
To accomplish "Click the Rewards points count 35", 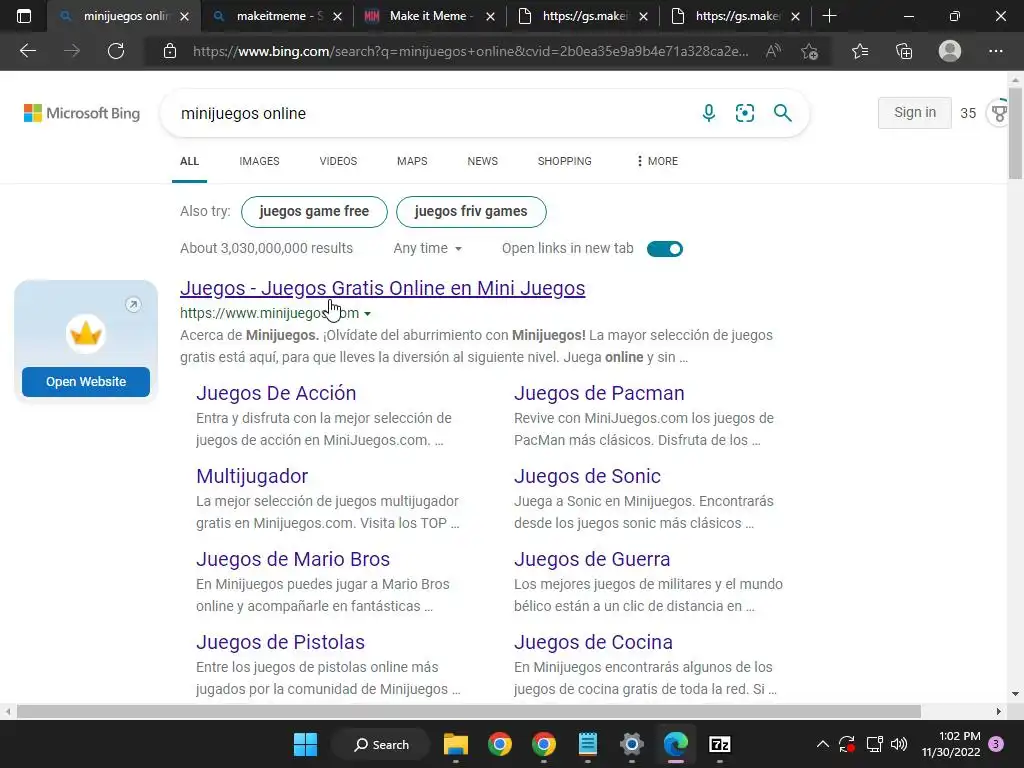I will click(x=968, y=113).
